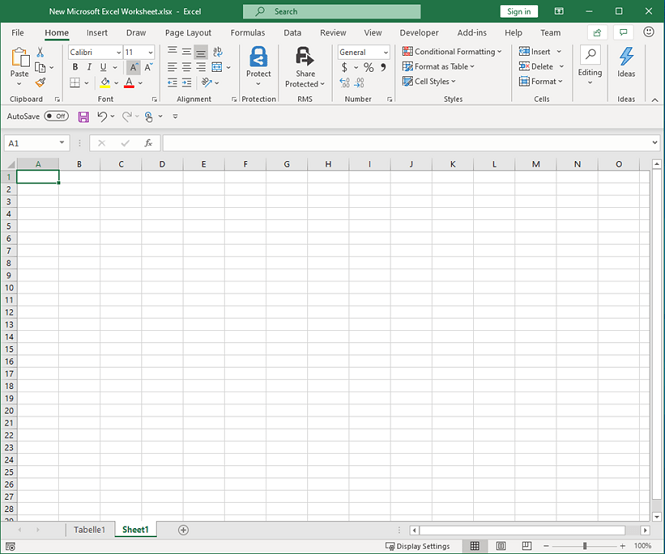Click the Merge & Center icon
The height and width of the screenshot is (554, 665).
click(217, 67)
